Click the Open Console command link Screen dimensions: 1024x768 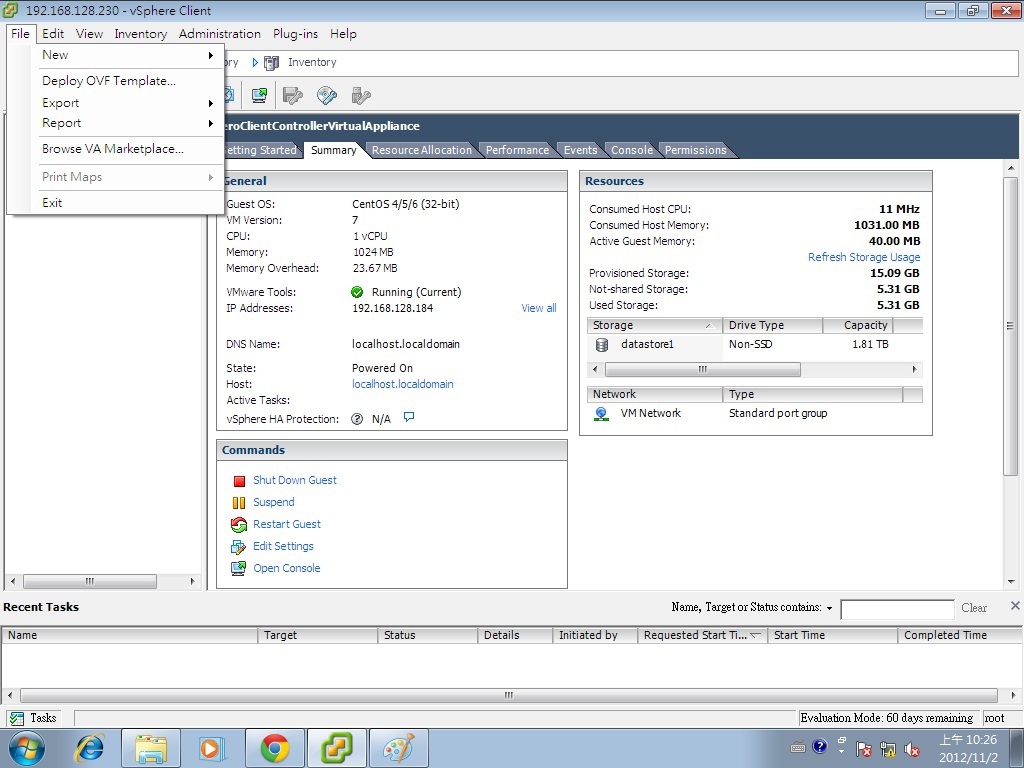coord(287,569)
